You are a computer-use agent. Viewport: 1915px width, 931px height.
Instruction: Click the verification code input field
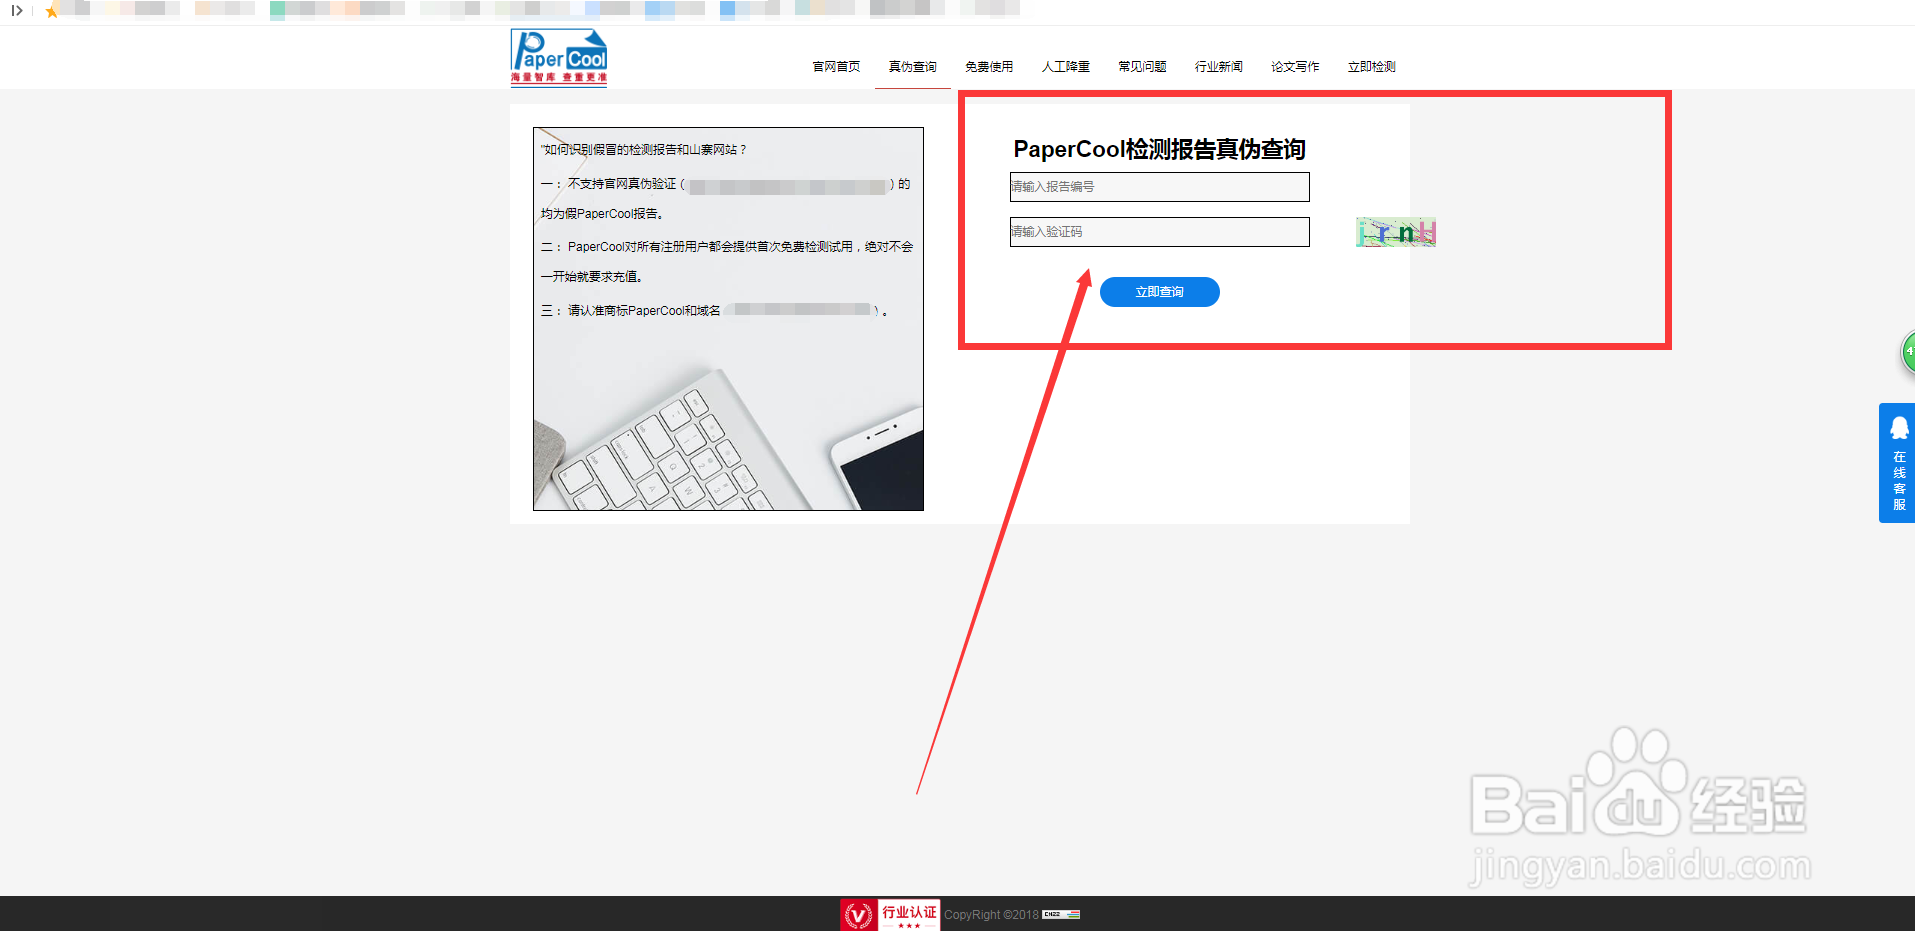[1159, 231]
